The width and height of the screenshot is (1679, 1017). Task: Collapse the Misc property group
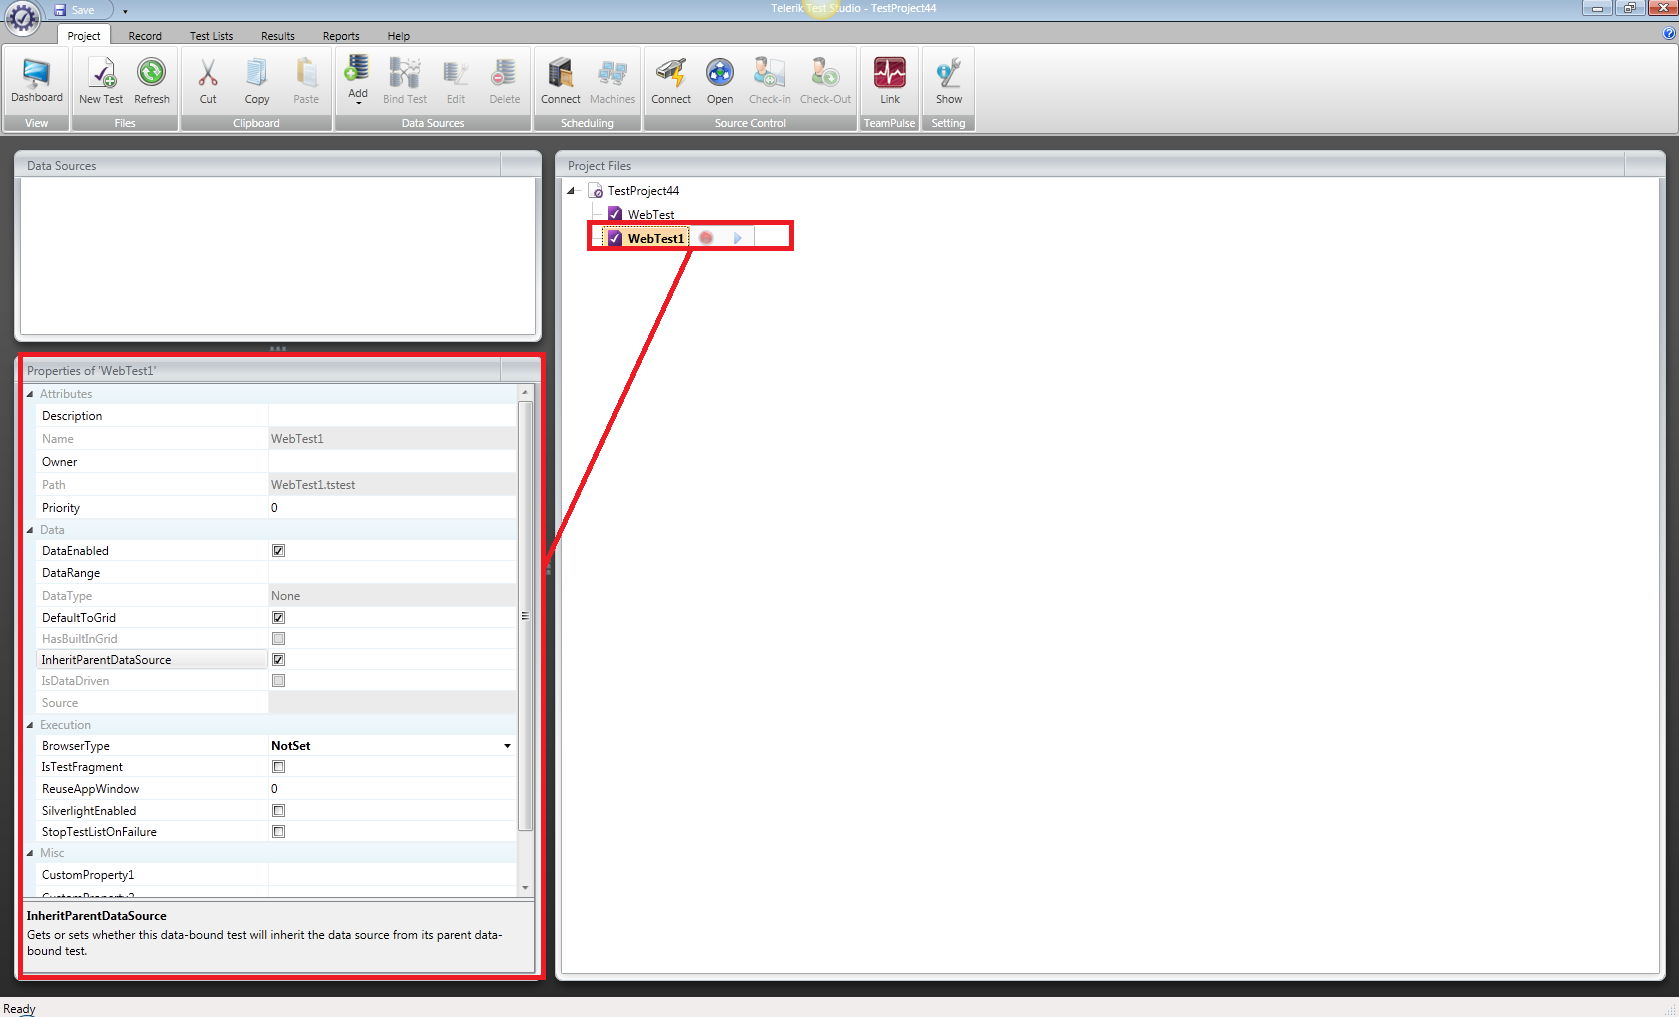point(30,853)
